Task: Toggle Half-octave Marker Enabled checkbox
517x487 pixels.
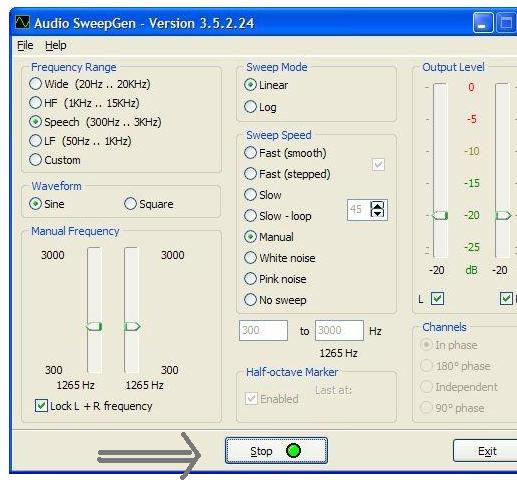Action: pyautogui.click(x=272, y=398)
